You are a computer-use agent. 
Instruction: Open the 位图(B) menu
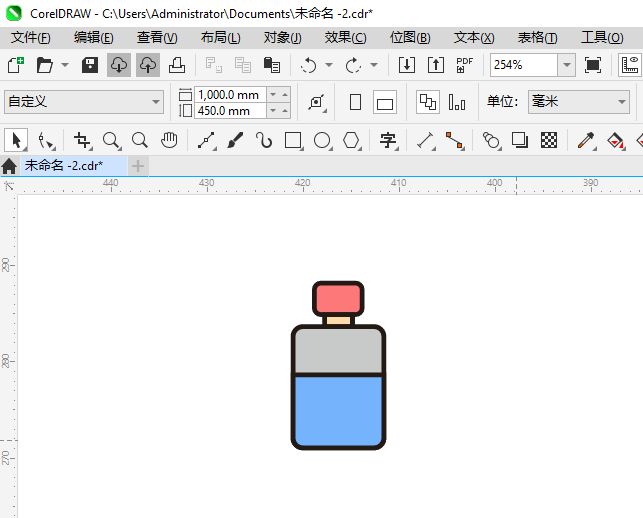pos(409,37)
